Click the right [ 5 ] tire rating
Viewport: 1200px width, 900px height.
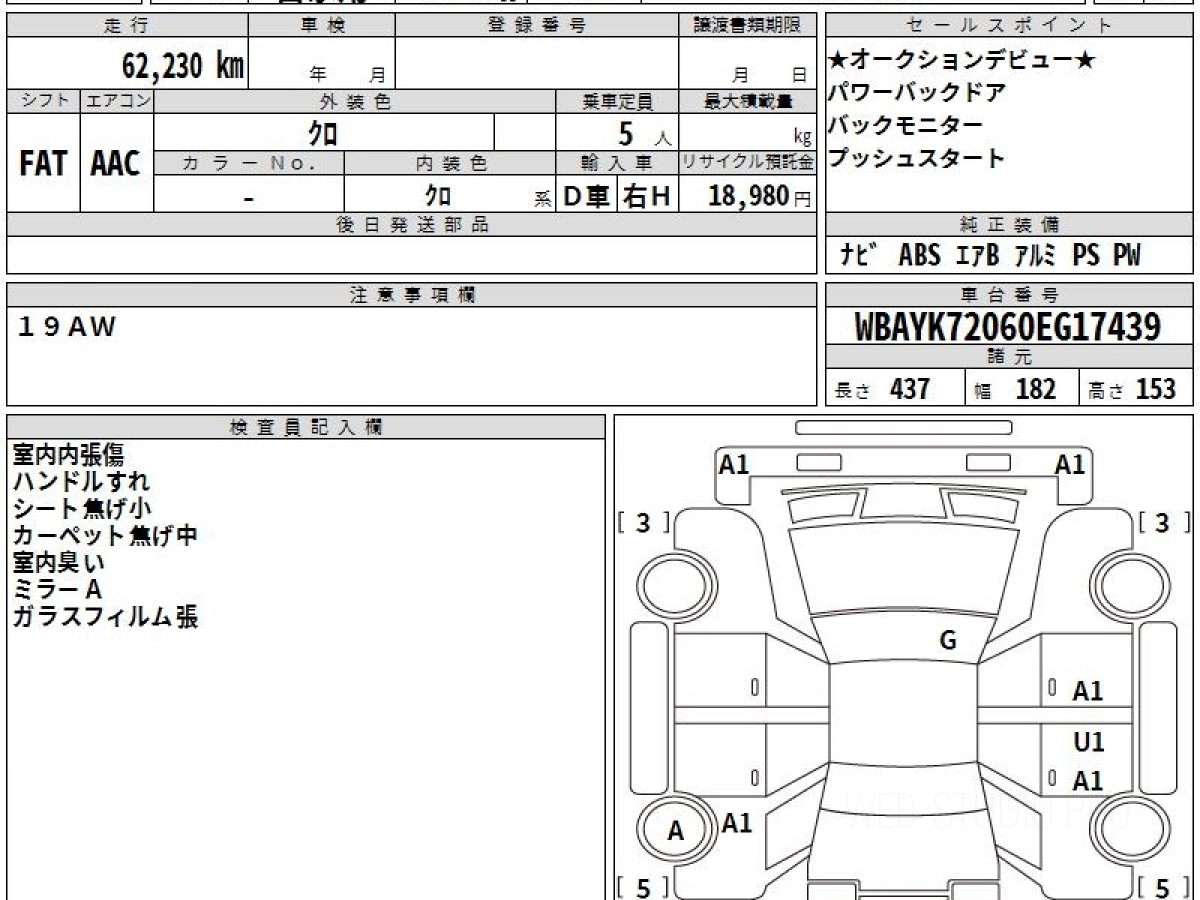point(1162,886)
